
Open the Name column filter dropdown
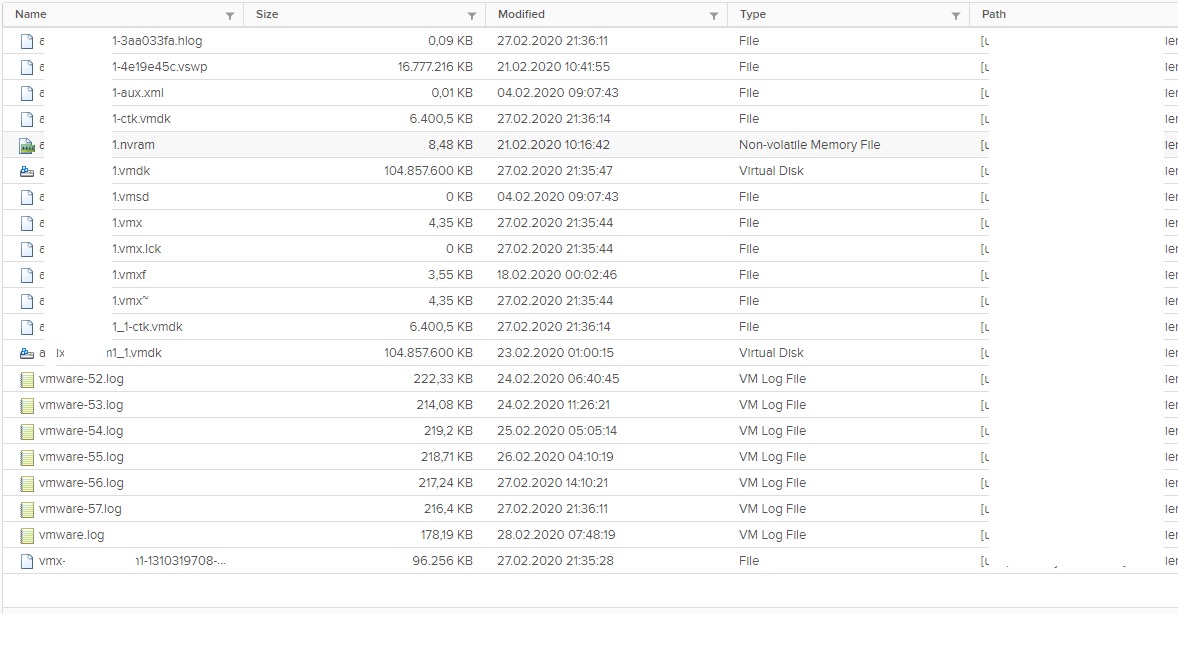(230, 16)
